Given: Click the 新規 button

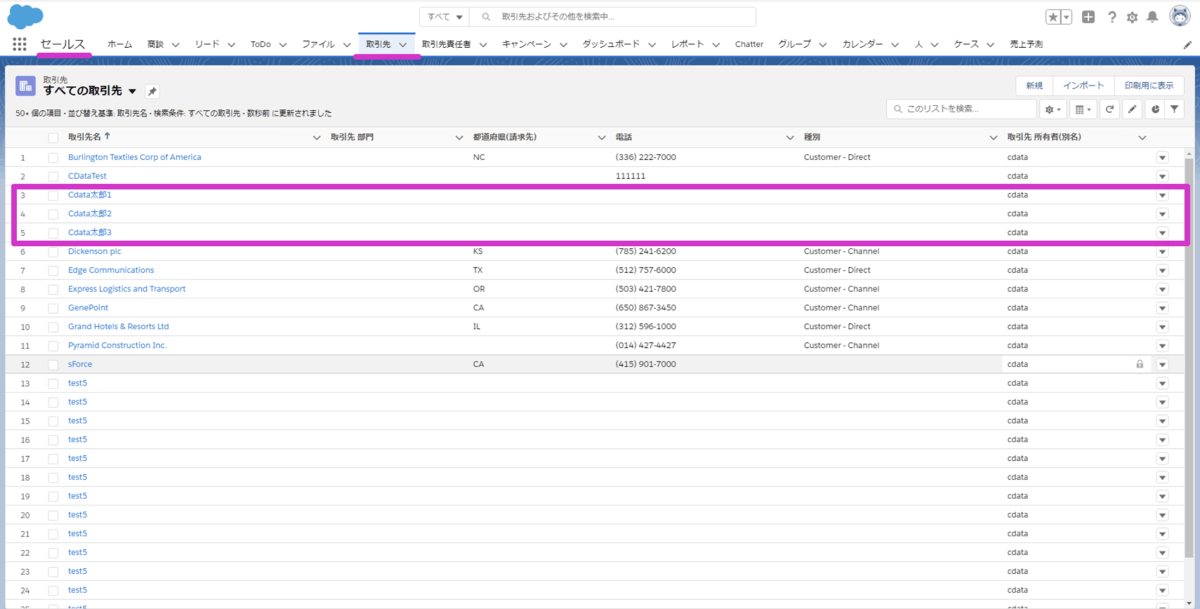Looking at the screenshot, I should pos(1034,85).
